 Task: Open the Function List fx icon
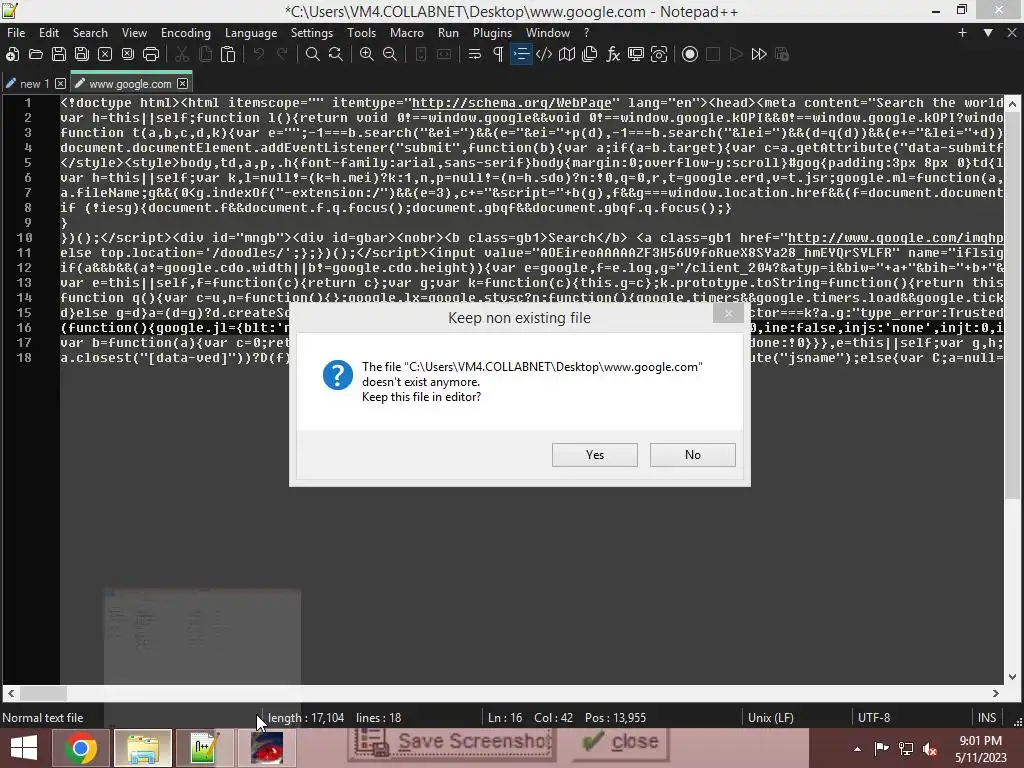click(613, 54)
